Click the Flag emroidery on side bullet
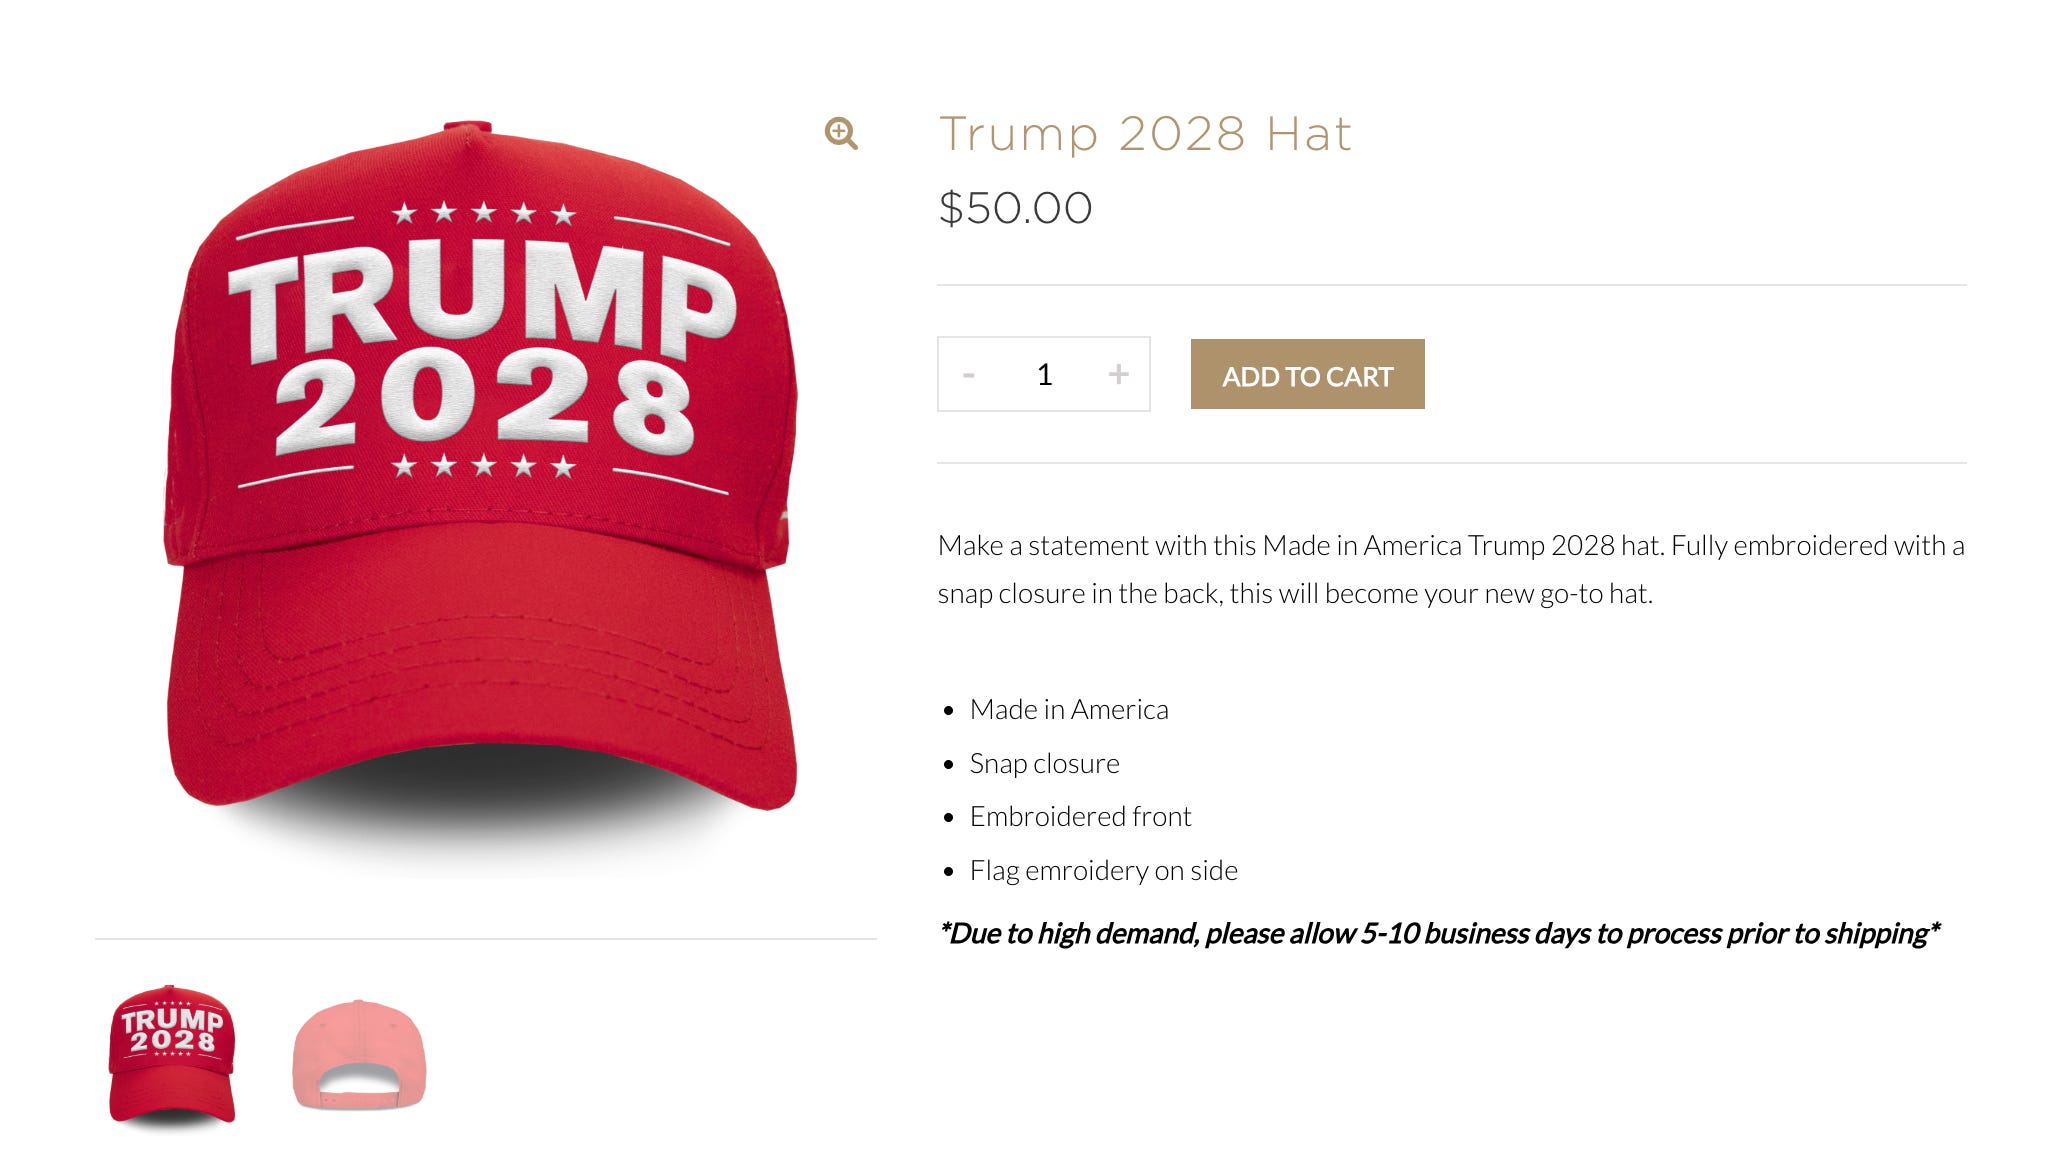The width and height of the screenshot is (2052, 1166). (1103, 870)
